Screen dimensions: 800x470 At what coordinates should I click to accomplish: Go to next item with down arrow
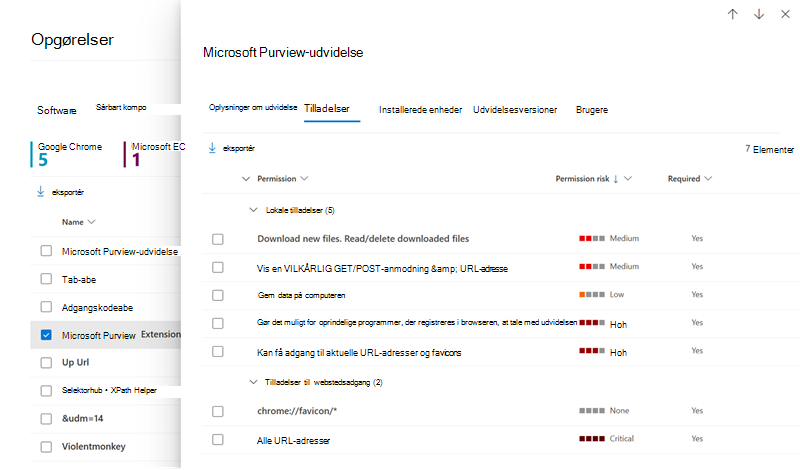pos(759,14)
